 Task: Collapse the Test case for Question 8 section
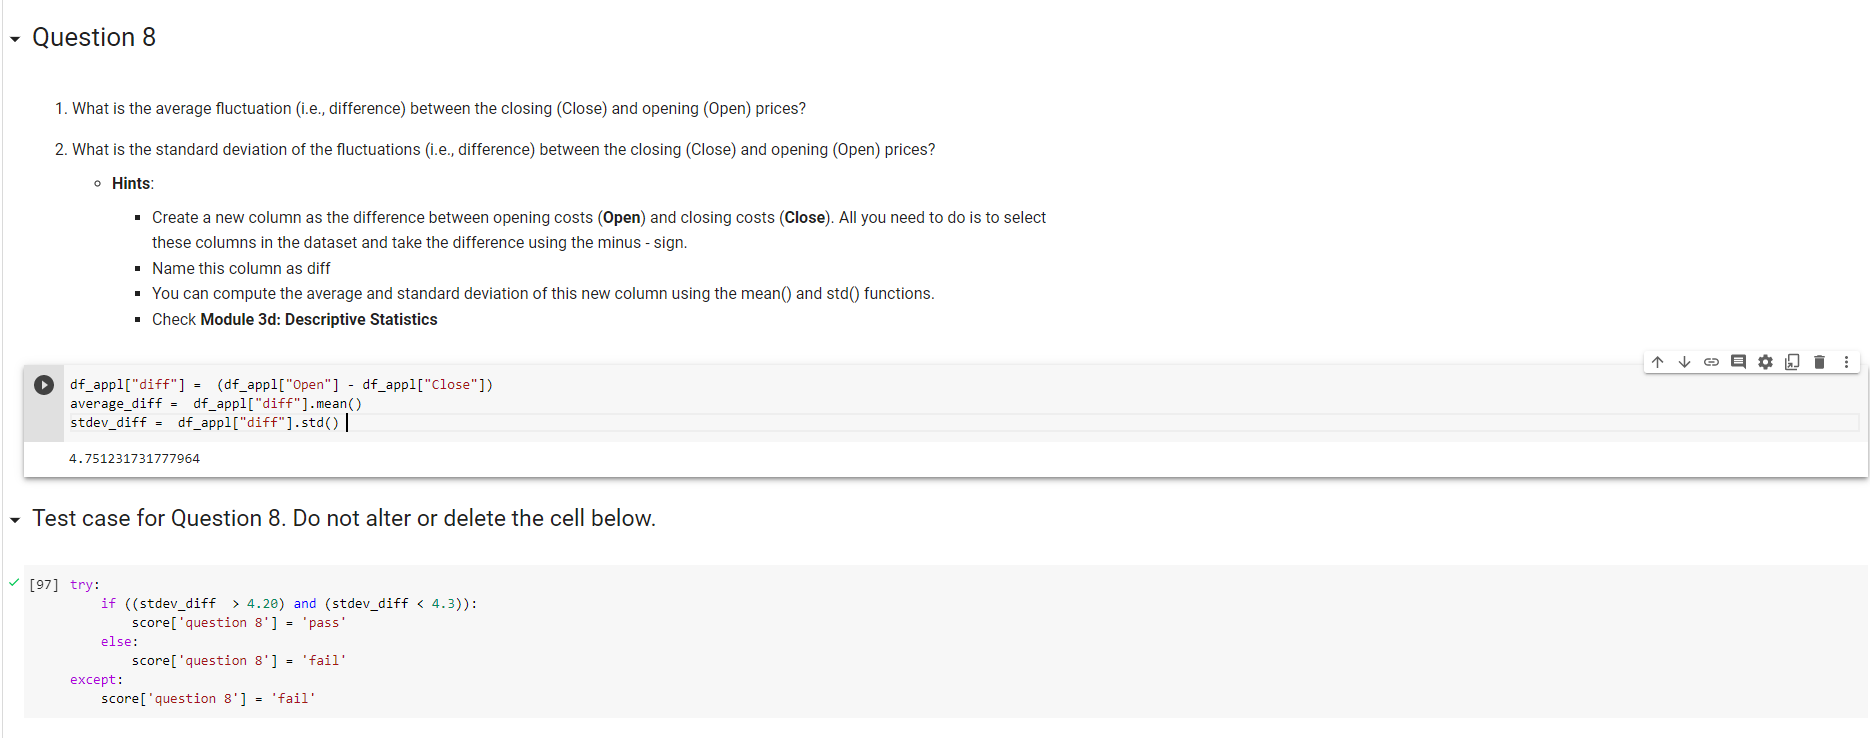pyautogui.click(x=13, y=519)
